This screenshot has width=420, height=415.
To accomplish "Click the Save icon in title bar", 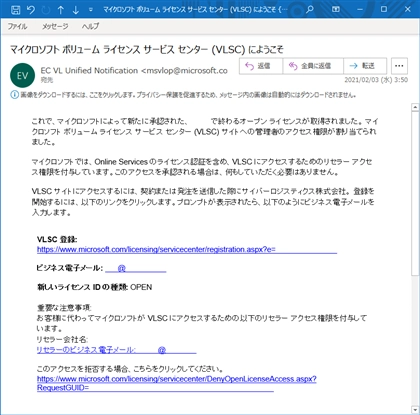I will tap(15, 10).
